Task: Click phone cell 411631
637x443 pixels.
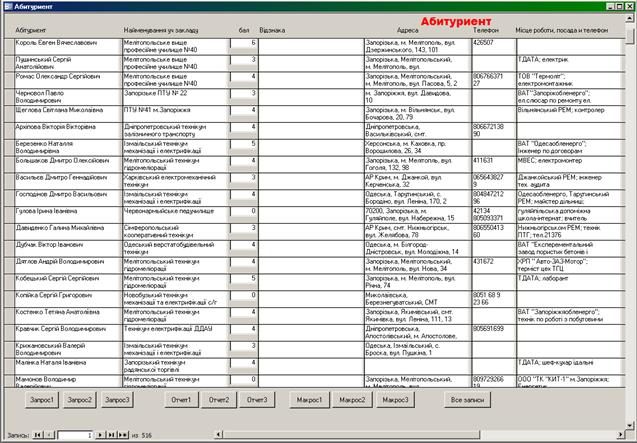Action: 494,164
